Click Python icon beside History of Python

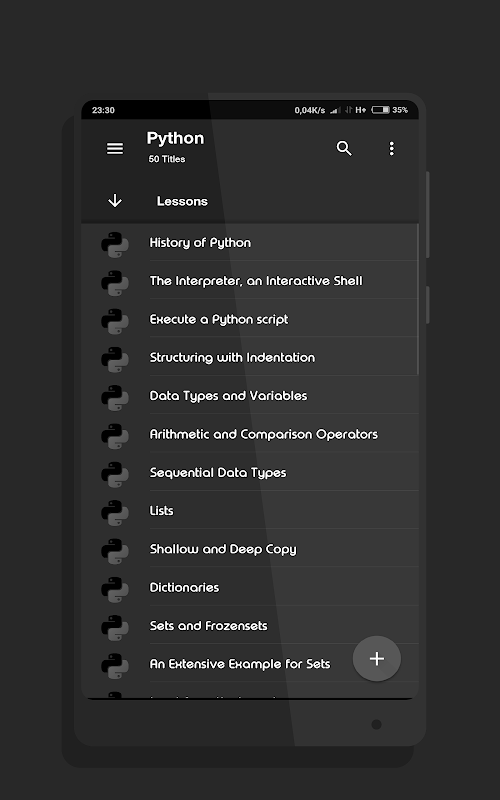click(115, 245)
